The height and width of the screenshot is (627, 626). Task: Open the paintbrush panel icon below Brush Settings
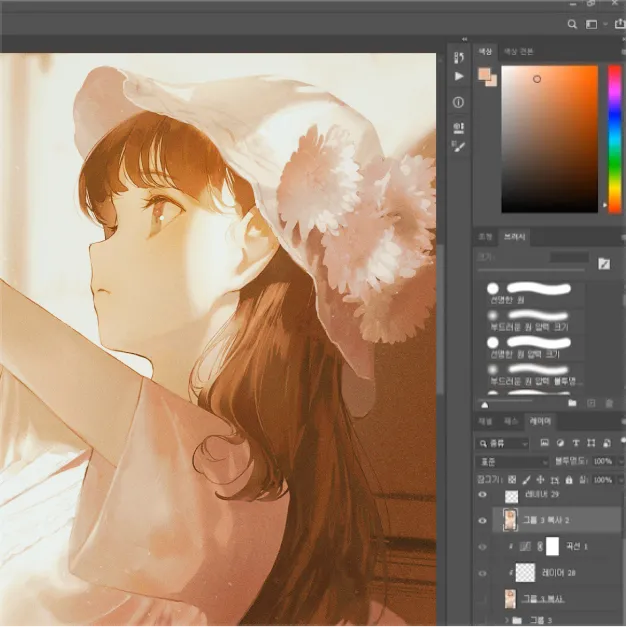coord(459,146)
